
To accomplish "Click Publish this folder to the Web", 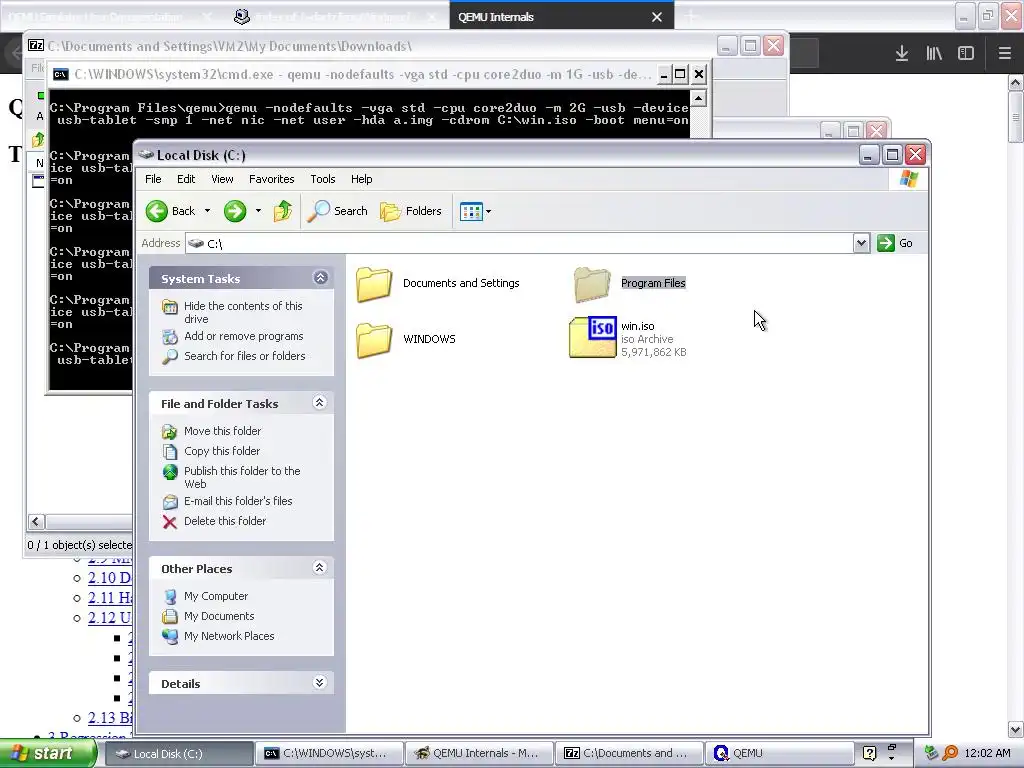I will click(242, 477).
